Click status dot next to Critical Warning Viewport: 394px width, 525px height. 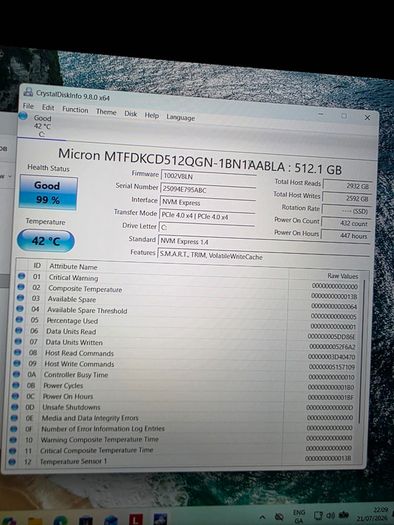tap(21, 276)
